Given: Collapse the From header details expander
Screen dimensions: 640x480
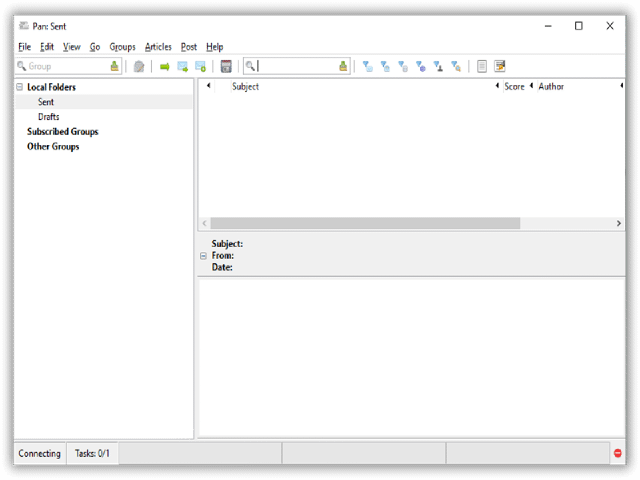Looking at the screenshot, I should coord(203,256).
